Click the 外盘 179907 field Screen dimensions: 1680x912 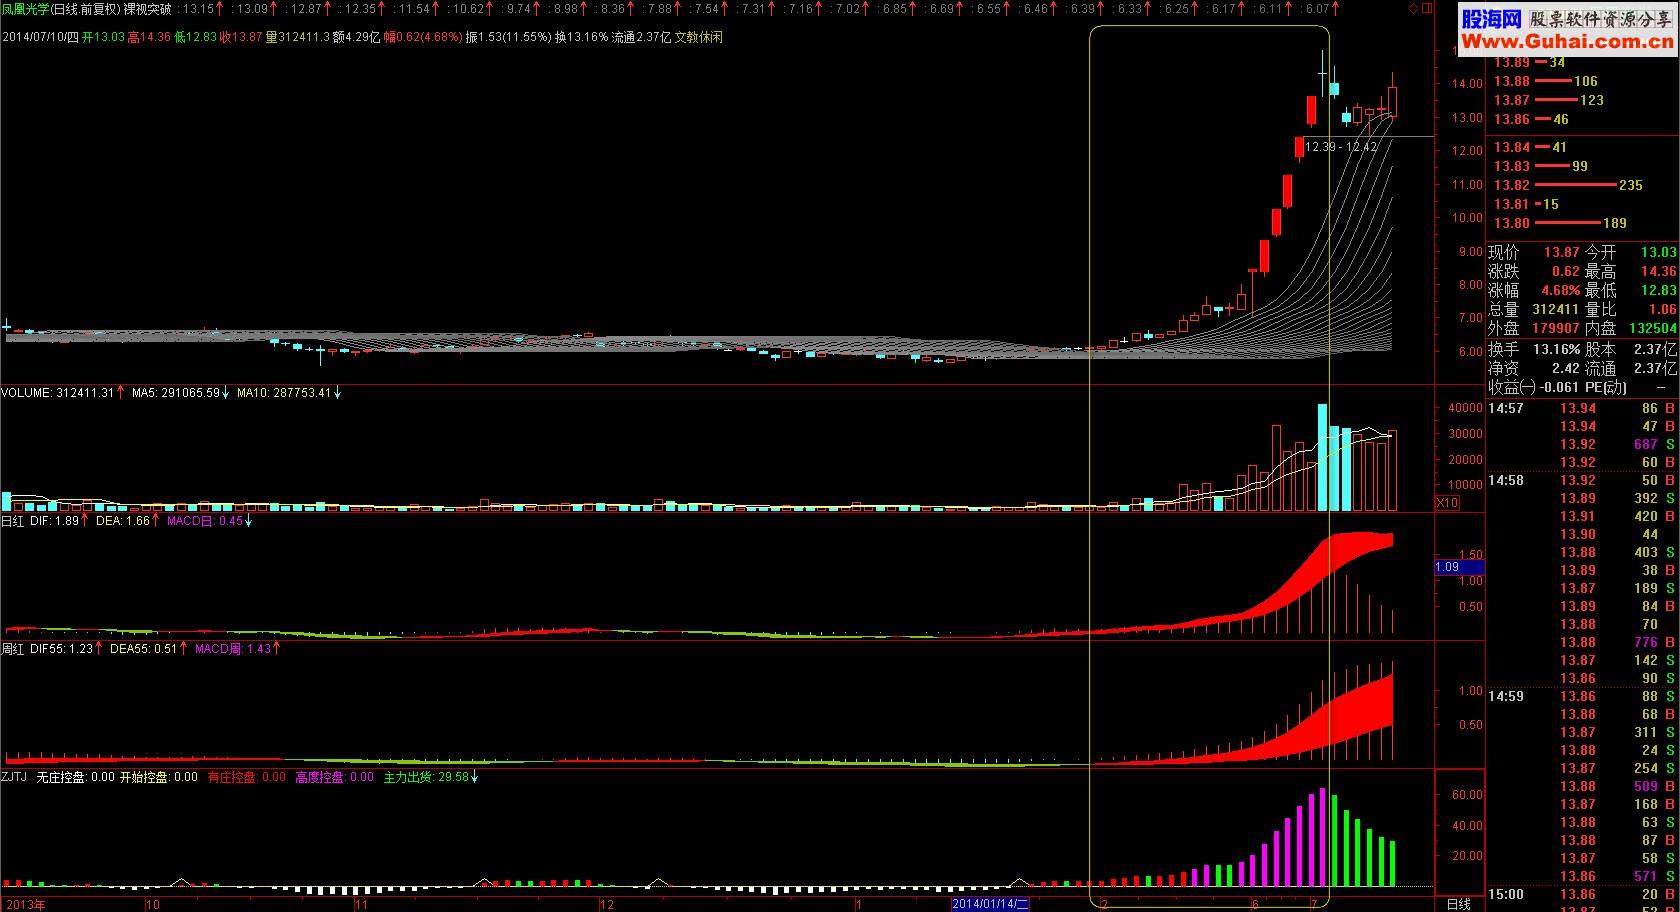(x=1534, y=328)
